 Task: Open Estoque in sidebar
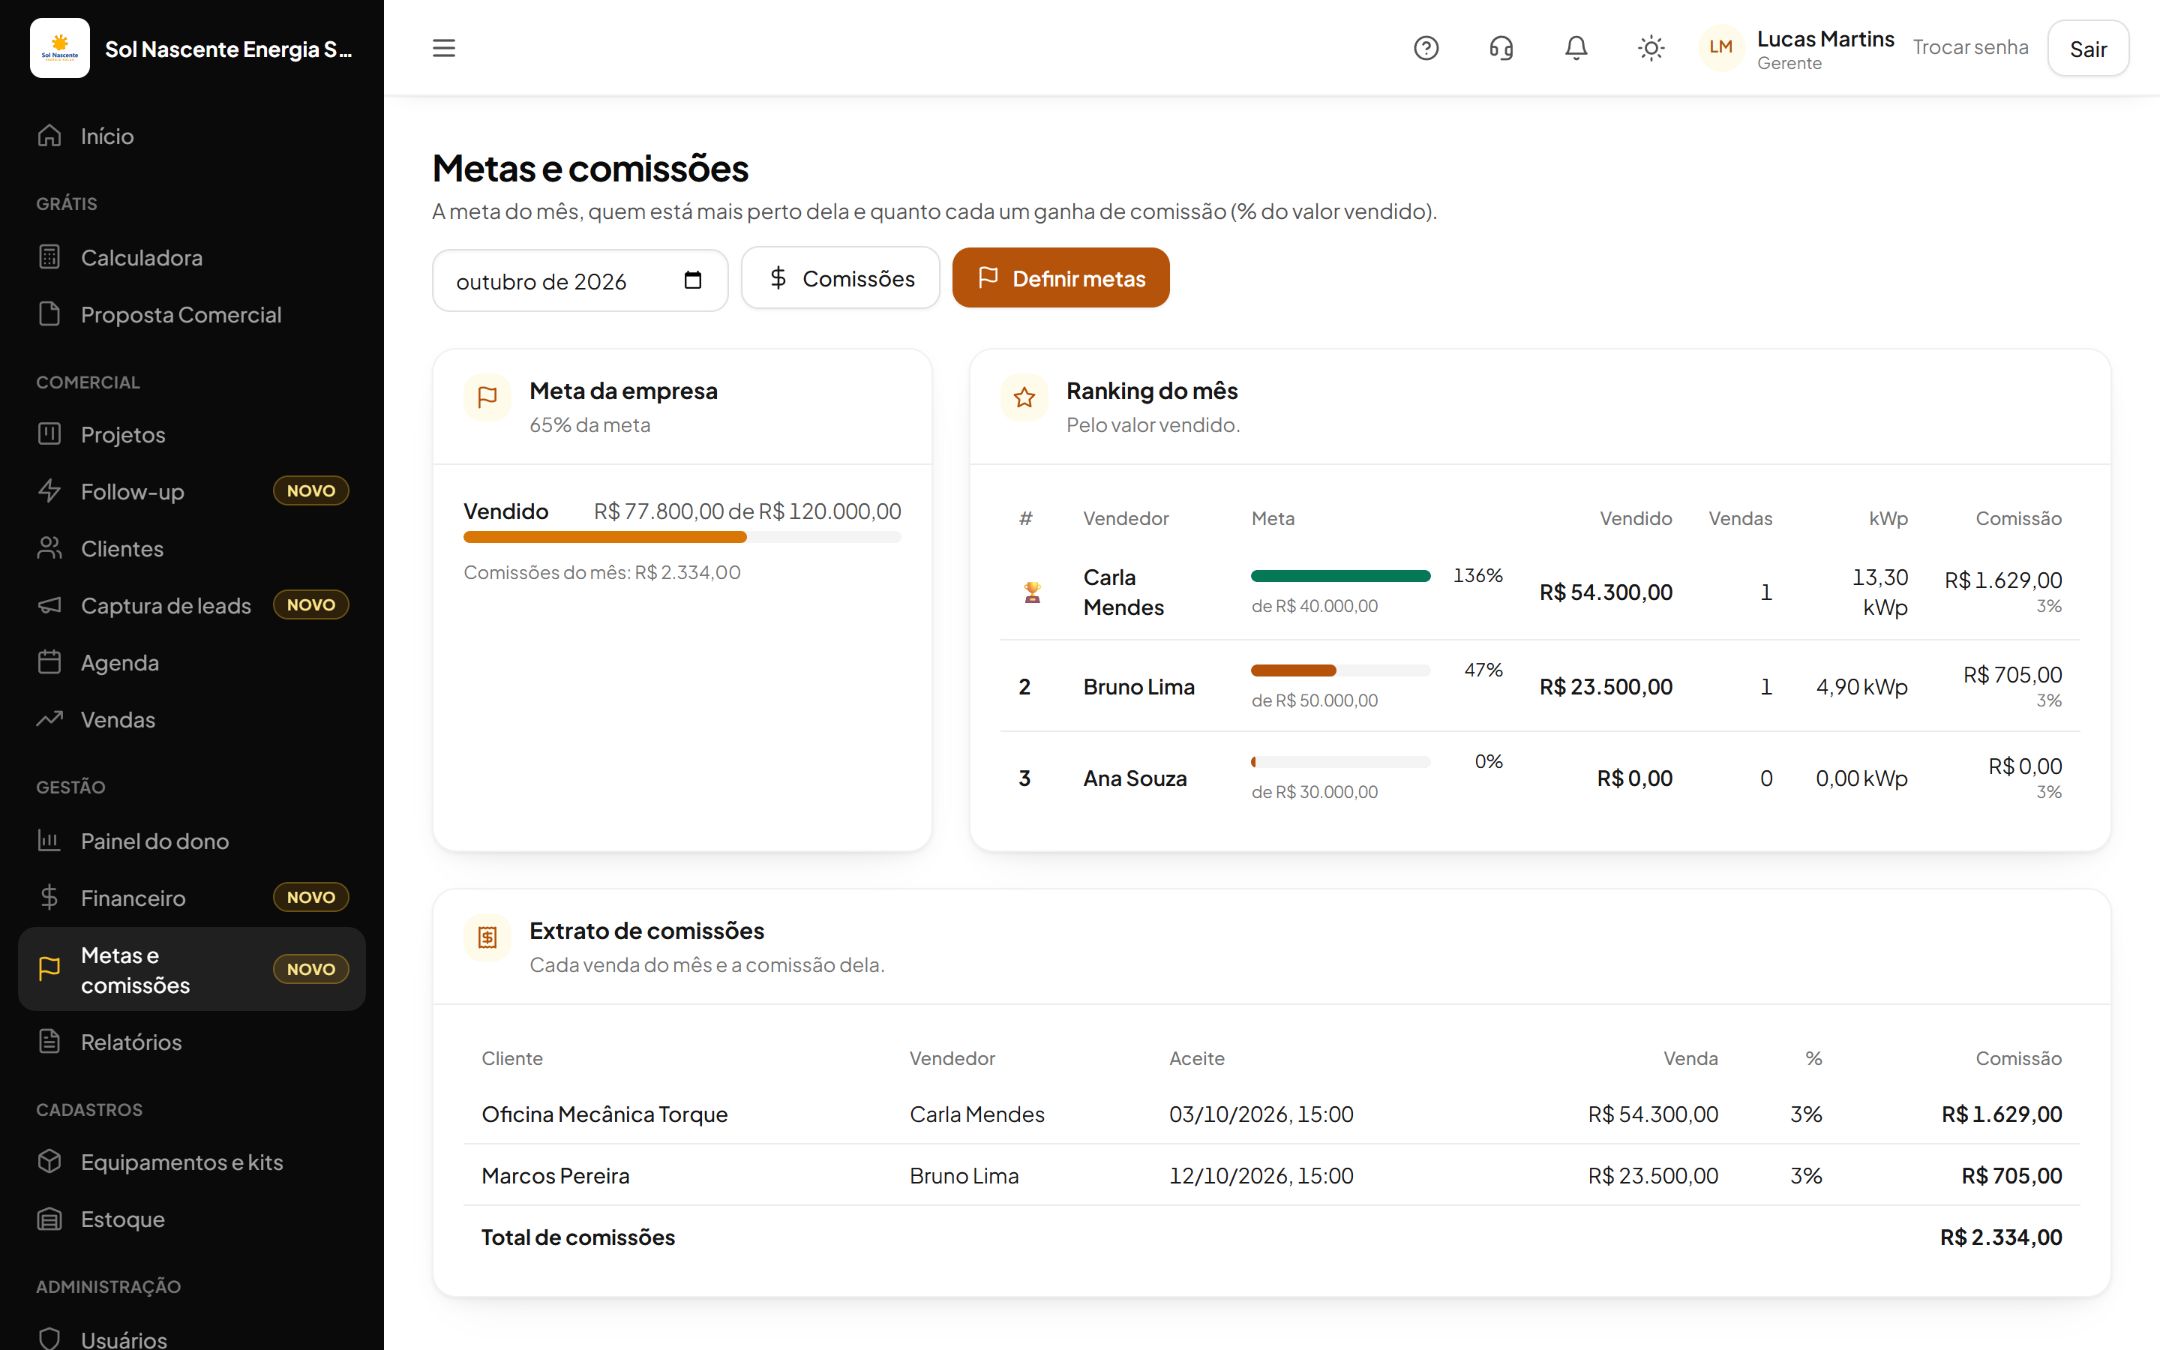point(192,1219)
